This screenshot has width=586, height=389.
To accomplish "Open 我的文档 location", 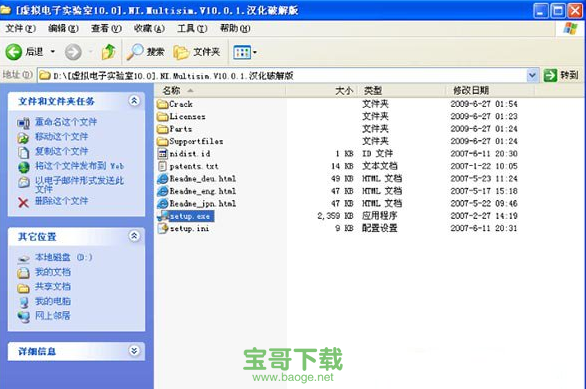I will pos(53,272).
